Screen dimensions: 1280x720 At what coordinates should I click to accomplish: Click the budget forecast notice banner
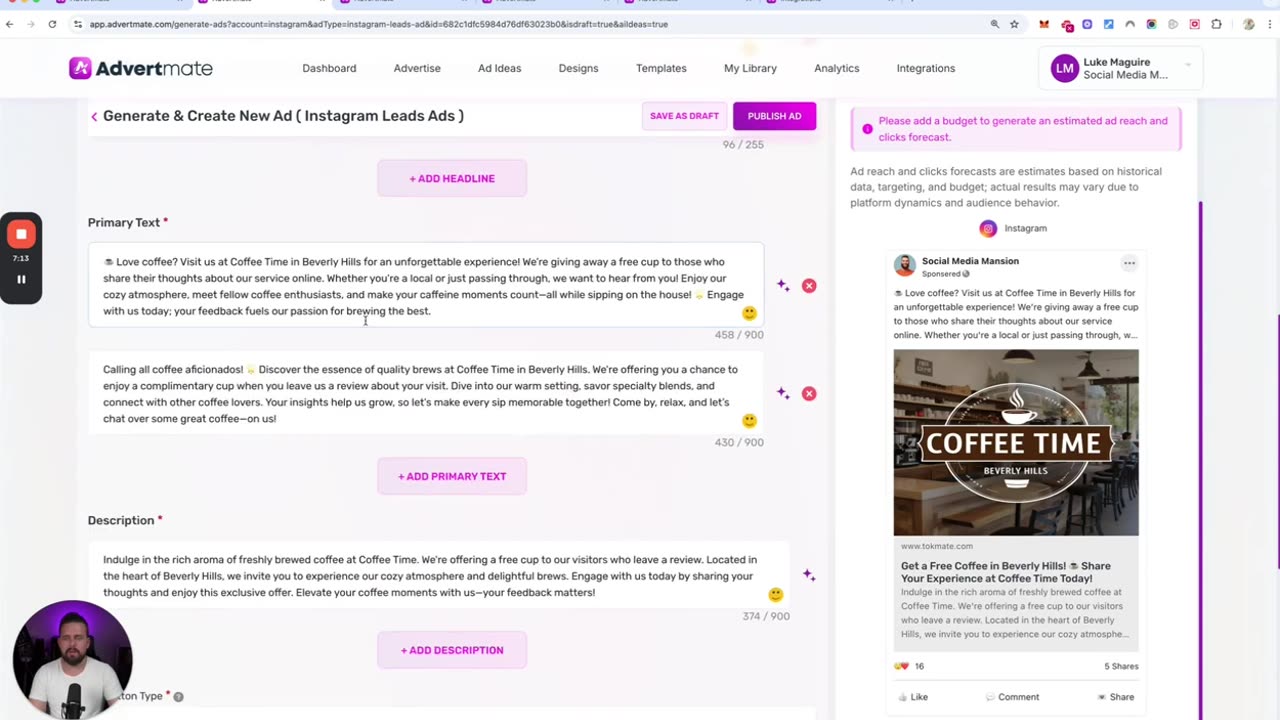point(1016,129)
